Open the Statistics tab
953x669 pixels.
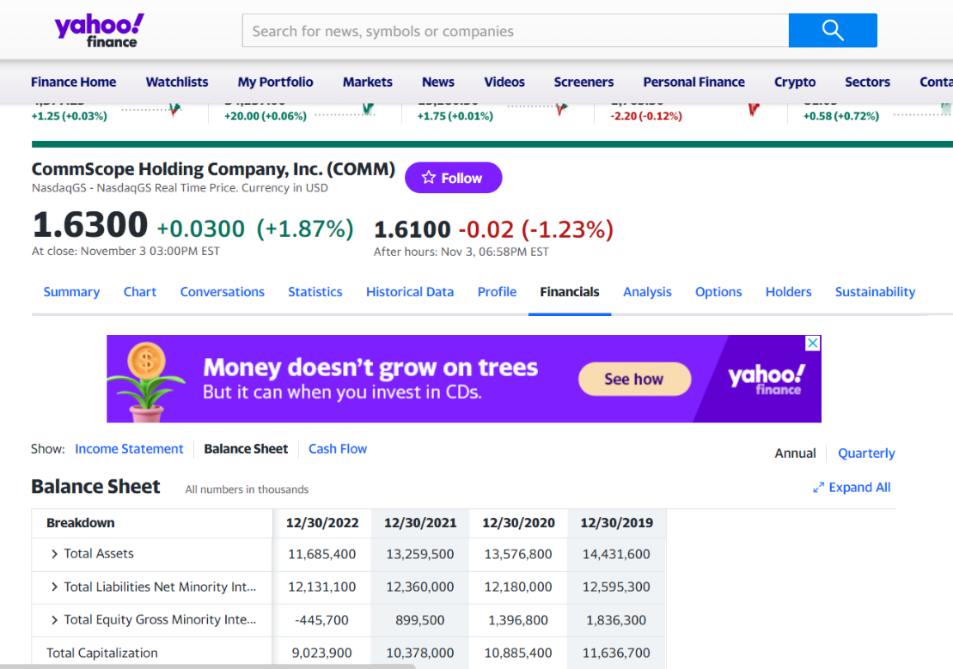315,292
